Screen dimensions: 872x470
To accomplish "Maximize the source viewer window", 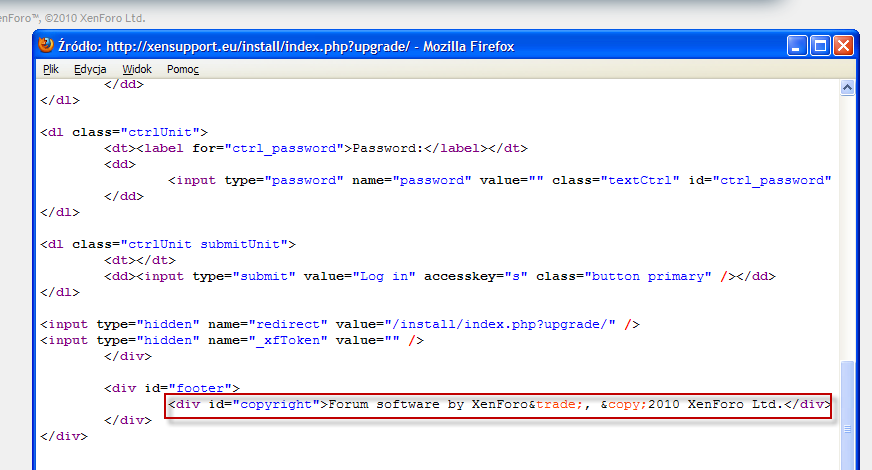I will pos(820,46).
